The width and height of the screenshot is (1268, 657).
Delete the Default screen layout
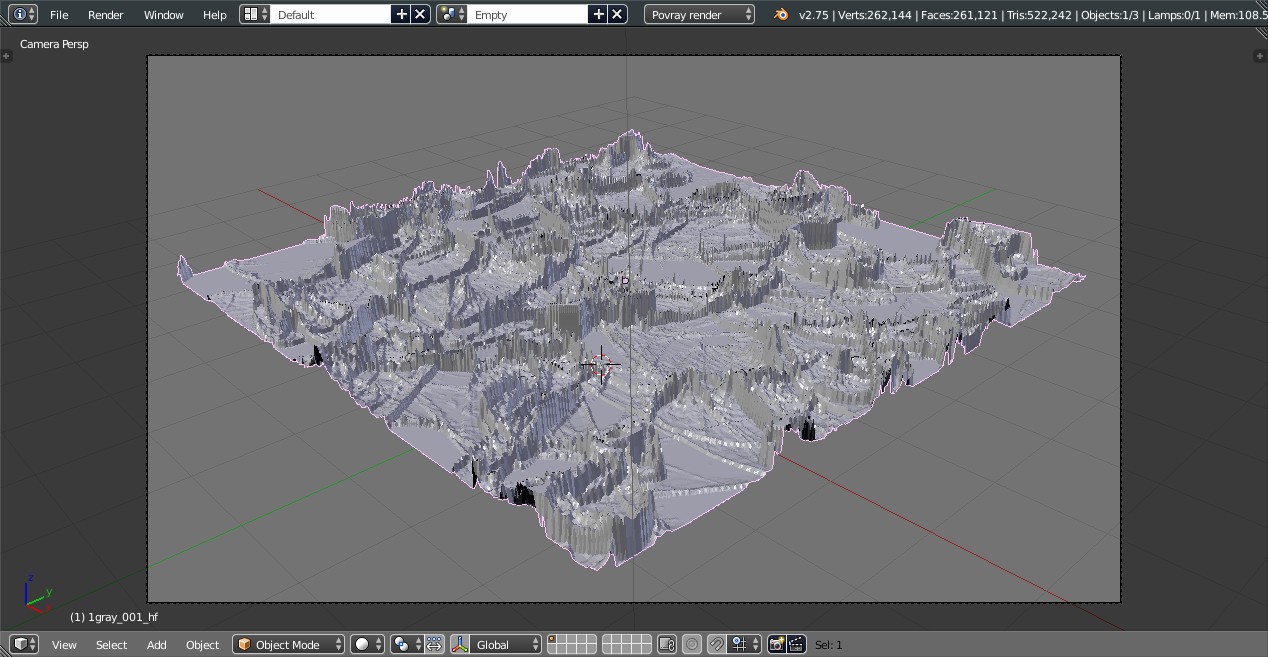[x=420, y=14]
